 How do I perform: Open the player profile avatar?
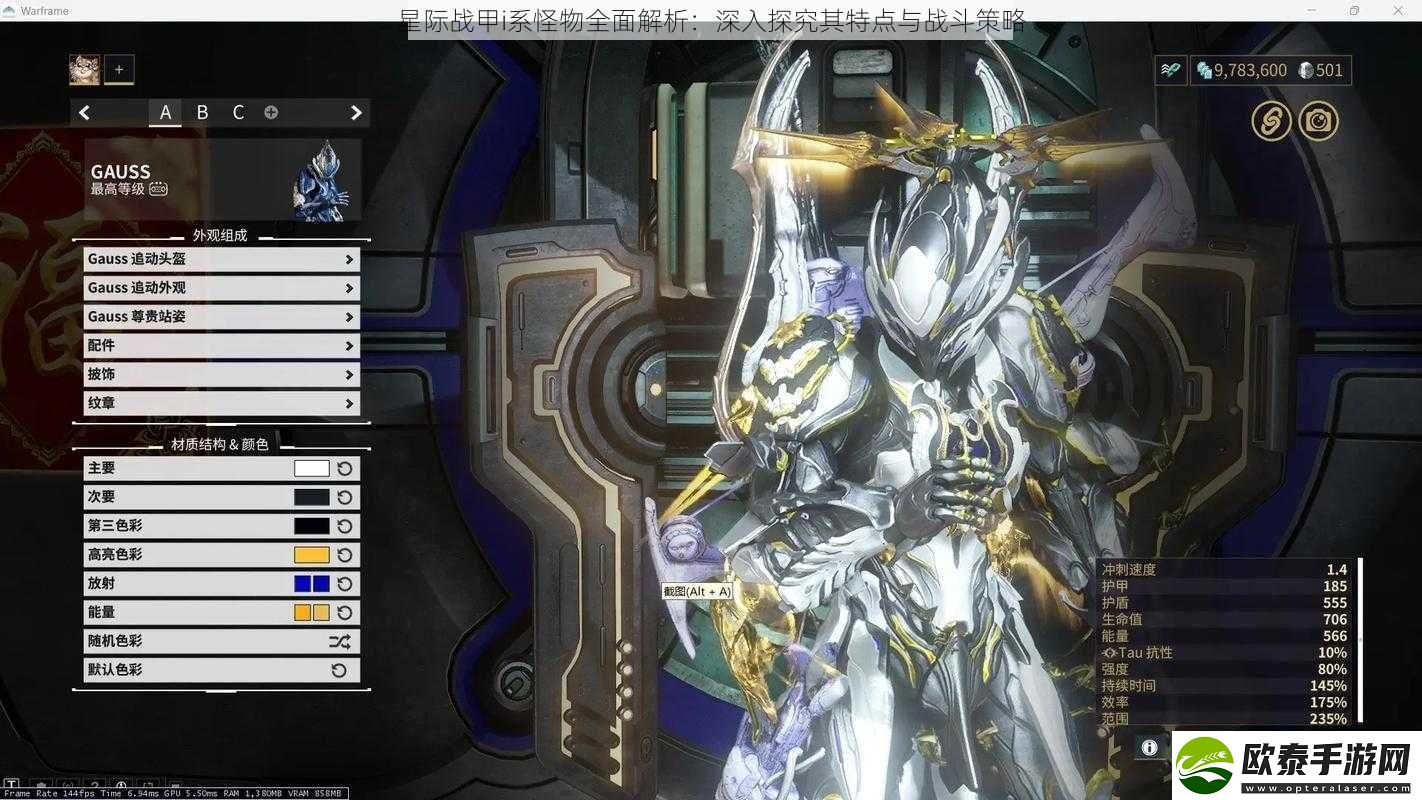[x=84, y=69]
